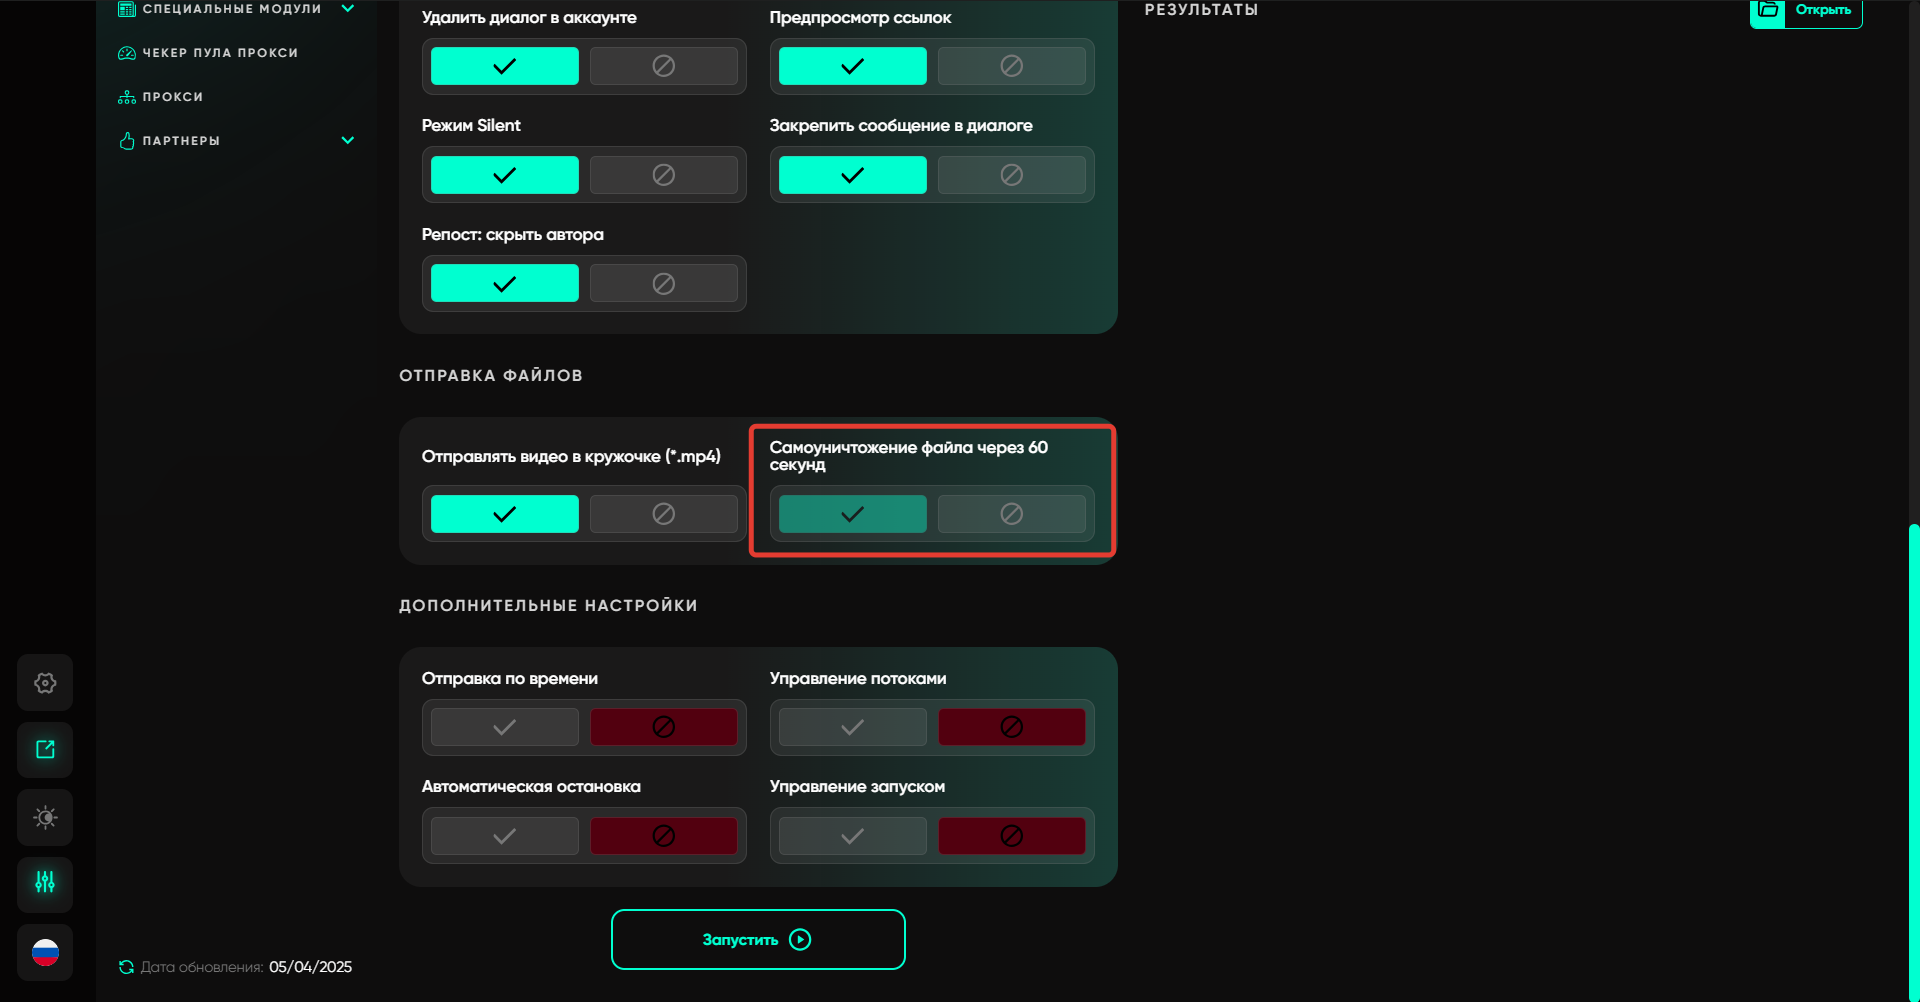This screenshot has height=1002, width=1920.
Task: Click the network icon next to Прокси
Action: [127, 97]
